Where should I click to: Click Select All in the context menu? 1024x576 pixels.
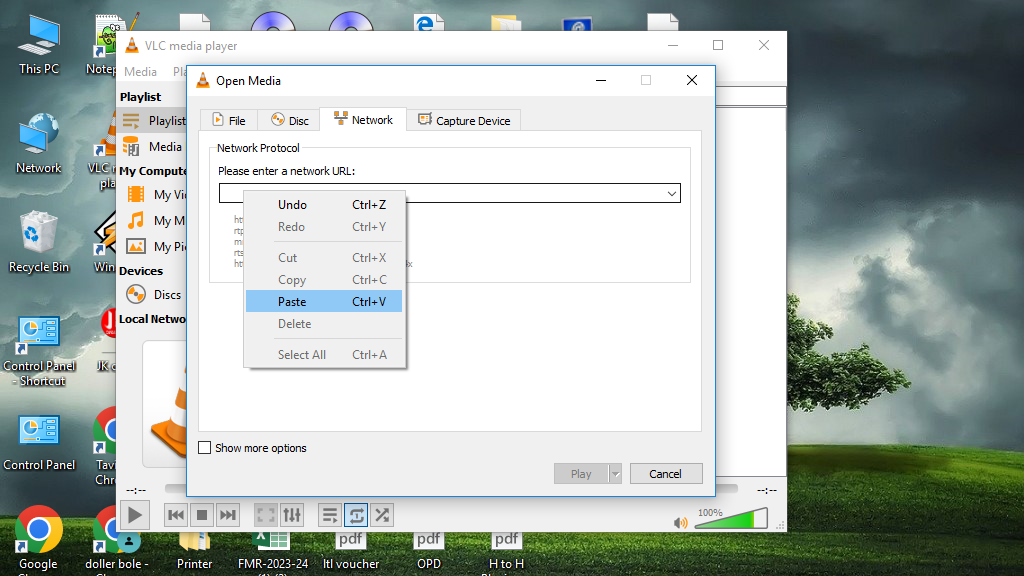(x=324, y=355)
